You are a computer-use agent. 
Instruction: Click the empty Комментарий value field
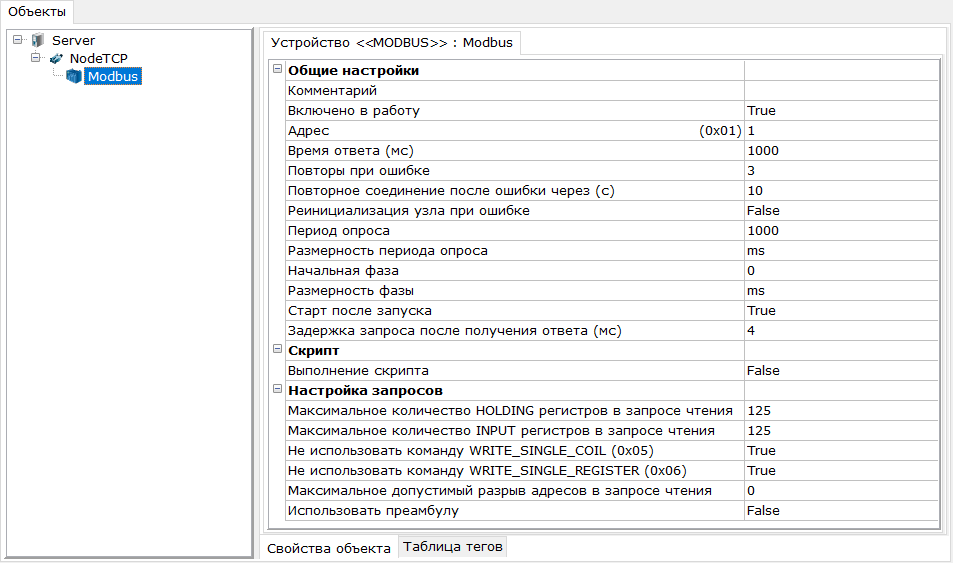(x=840, y=91)
